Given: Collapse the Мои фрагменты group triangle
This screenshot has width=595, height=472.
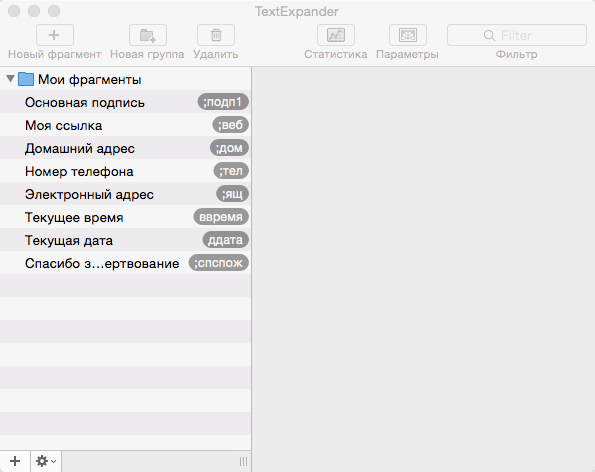Looking at the screenshot, I should click(x=11, y=79).
